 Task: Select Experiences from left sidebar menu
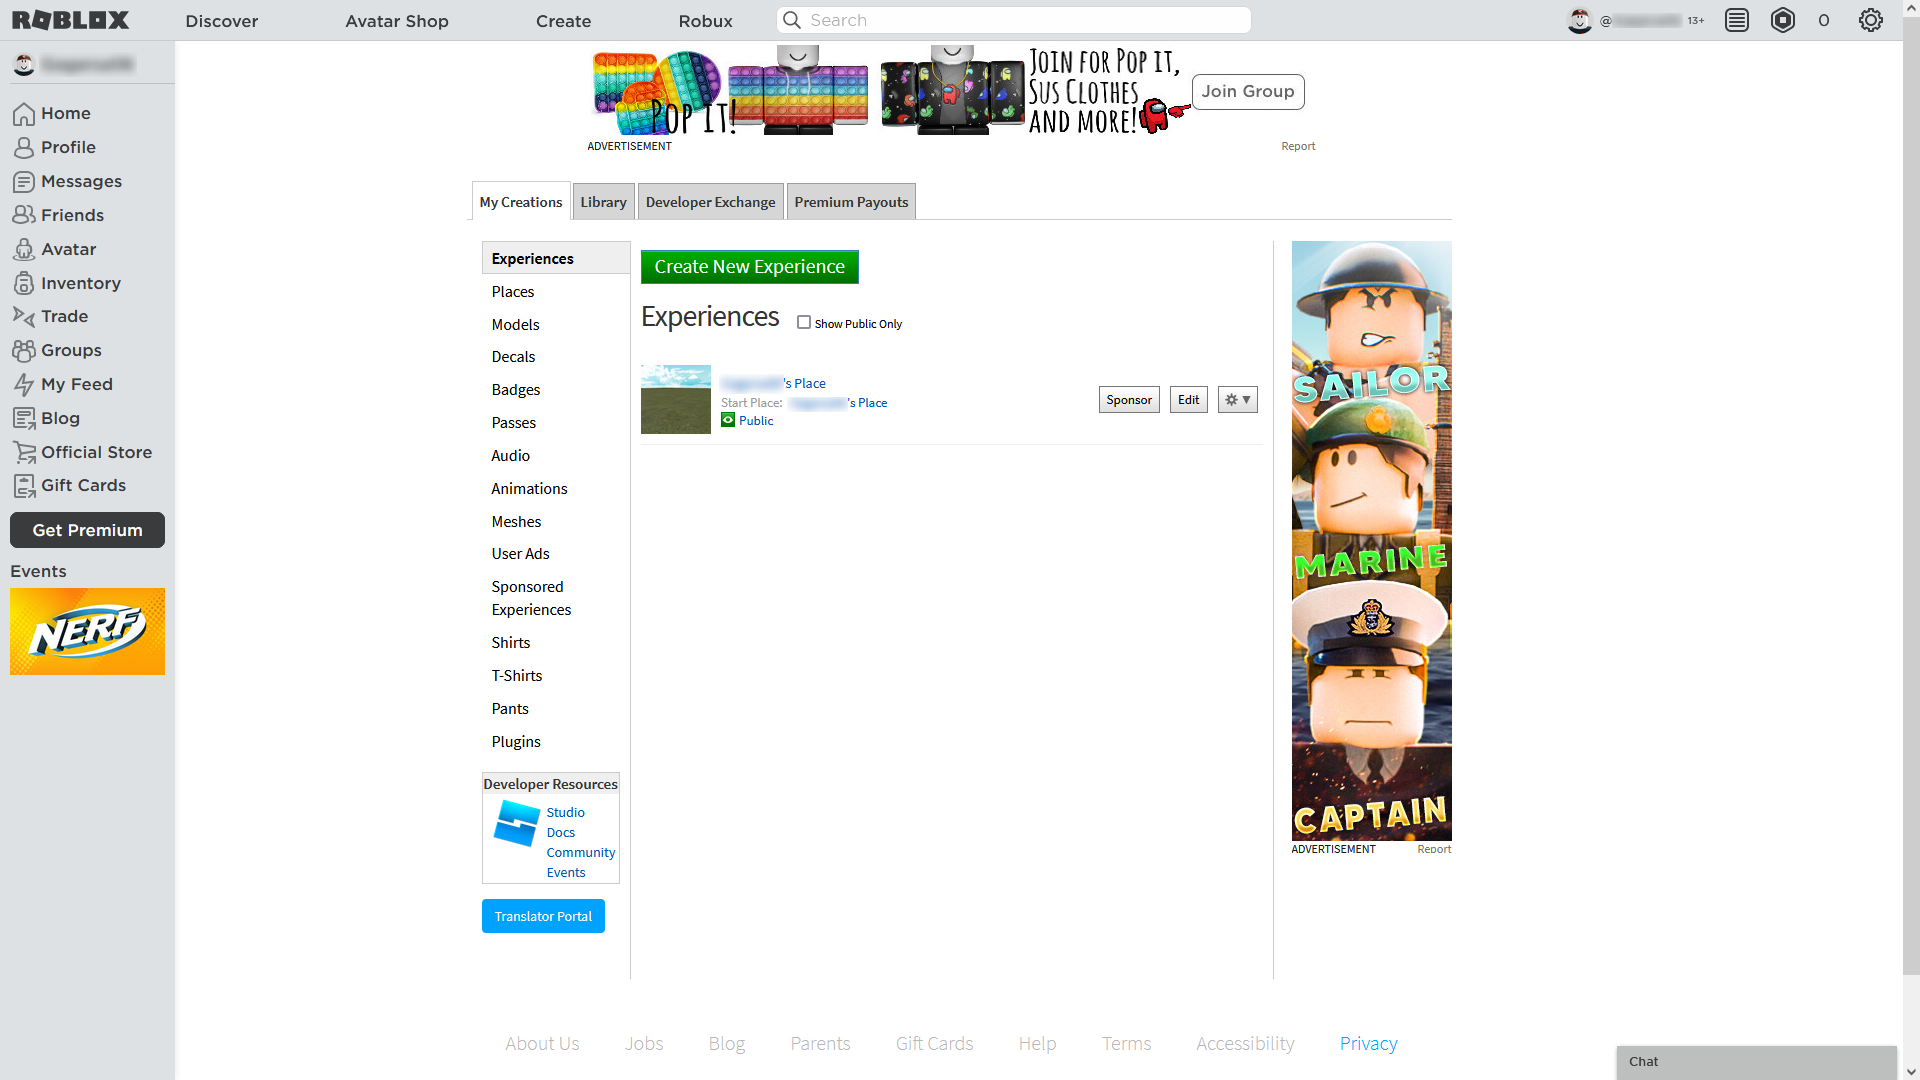click(x=531, y=257)
